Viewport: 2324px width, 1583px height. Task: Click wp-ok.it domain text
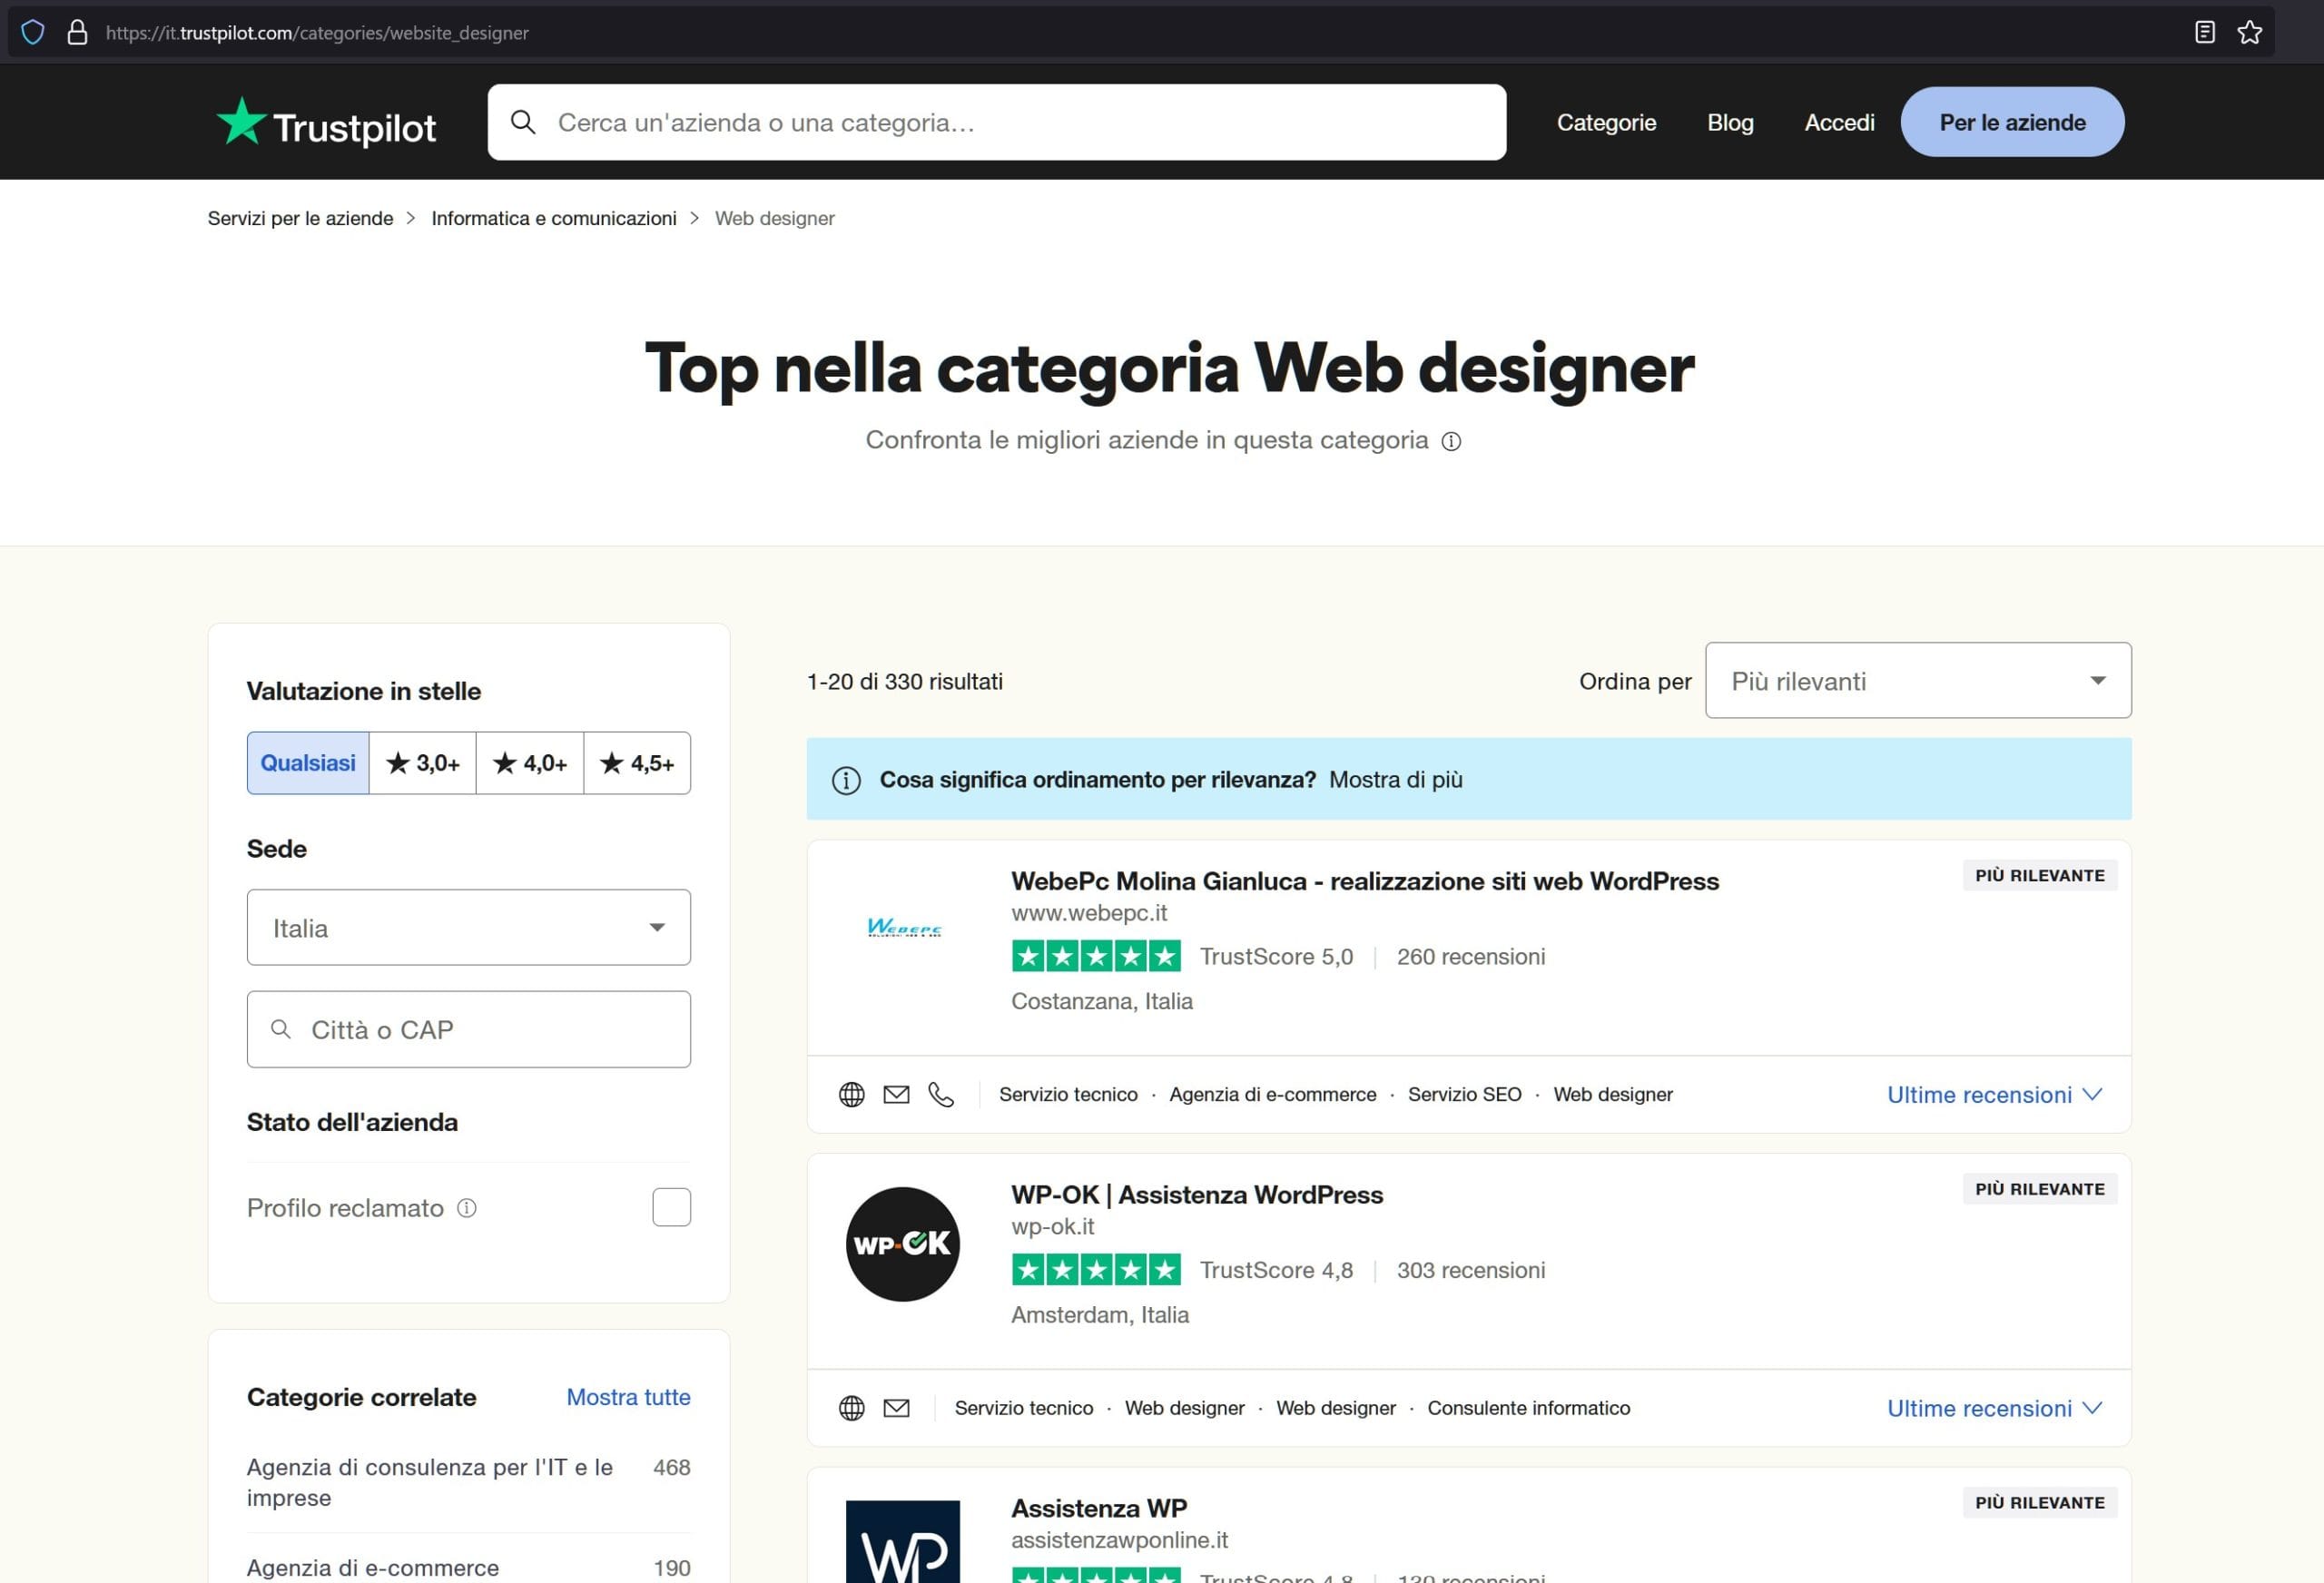coord(1052,1227)
